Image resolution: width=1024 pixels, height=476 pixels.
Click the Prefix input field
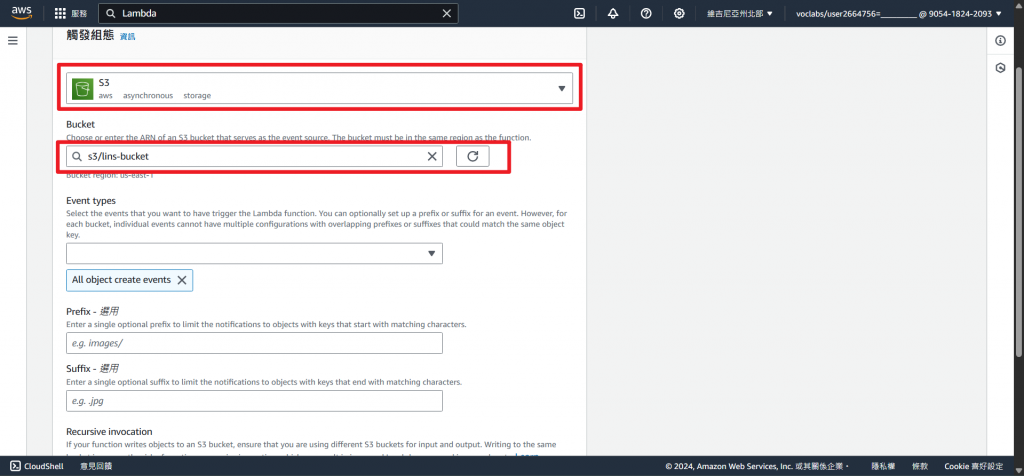(254, 343)
